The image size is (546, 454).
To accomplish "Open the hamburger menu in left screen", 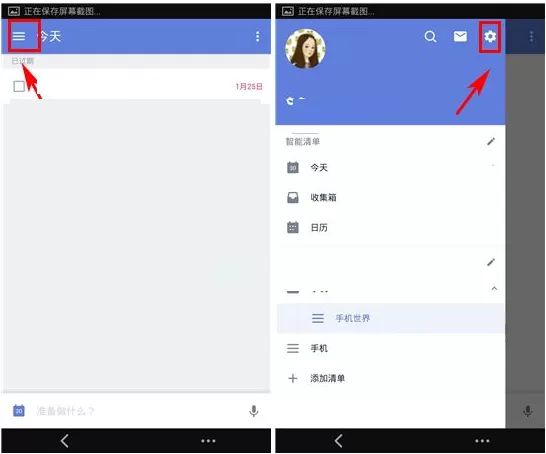I will tap(19, 36).
